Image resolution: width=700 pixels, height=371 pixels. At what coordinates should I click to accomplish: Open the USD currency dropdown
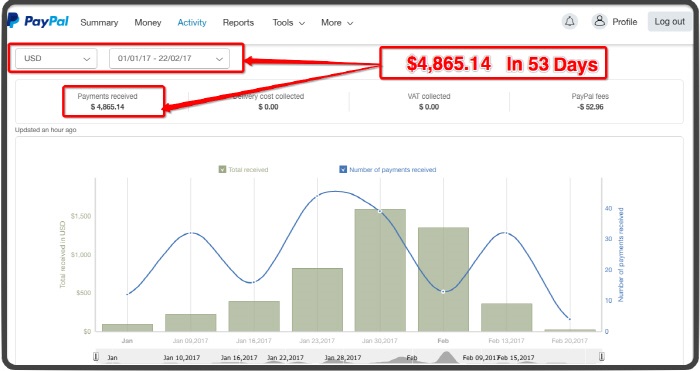click(56, 58)
